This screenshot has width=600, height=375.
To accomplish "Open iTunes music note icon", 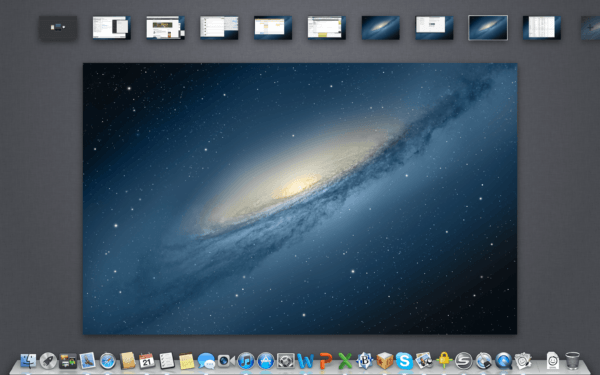I will click(246, 361).
